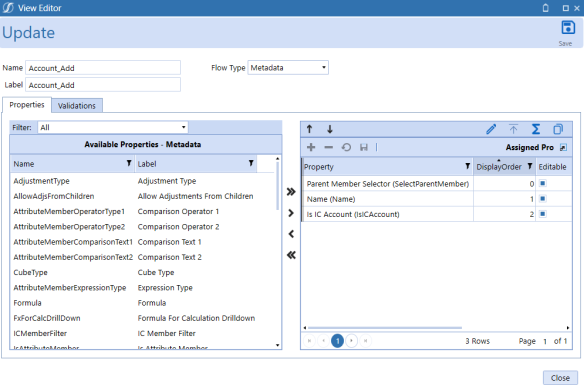Open filter on Name column header
Screen dimensions: 584x390
tap(129, 163)
